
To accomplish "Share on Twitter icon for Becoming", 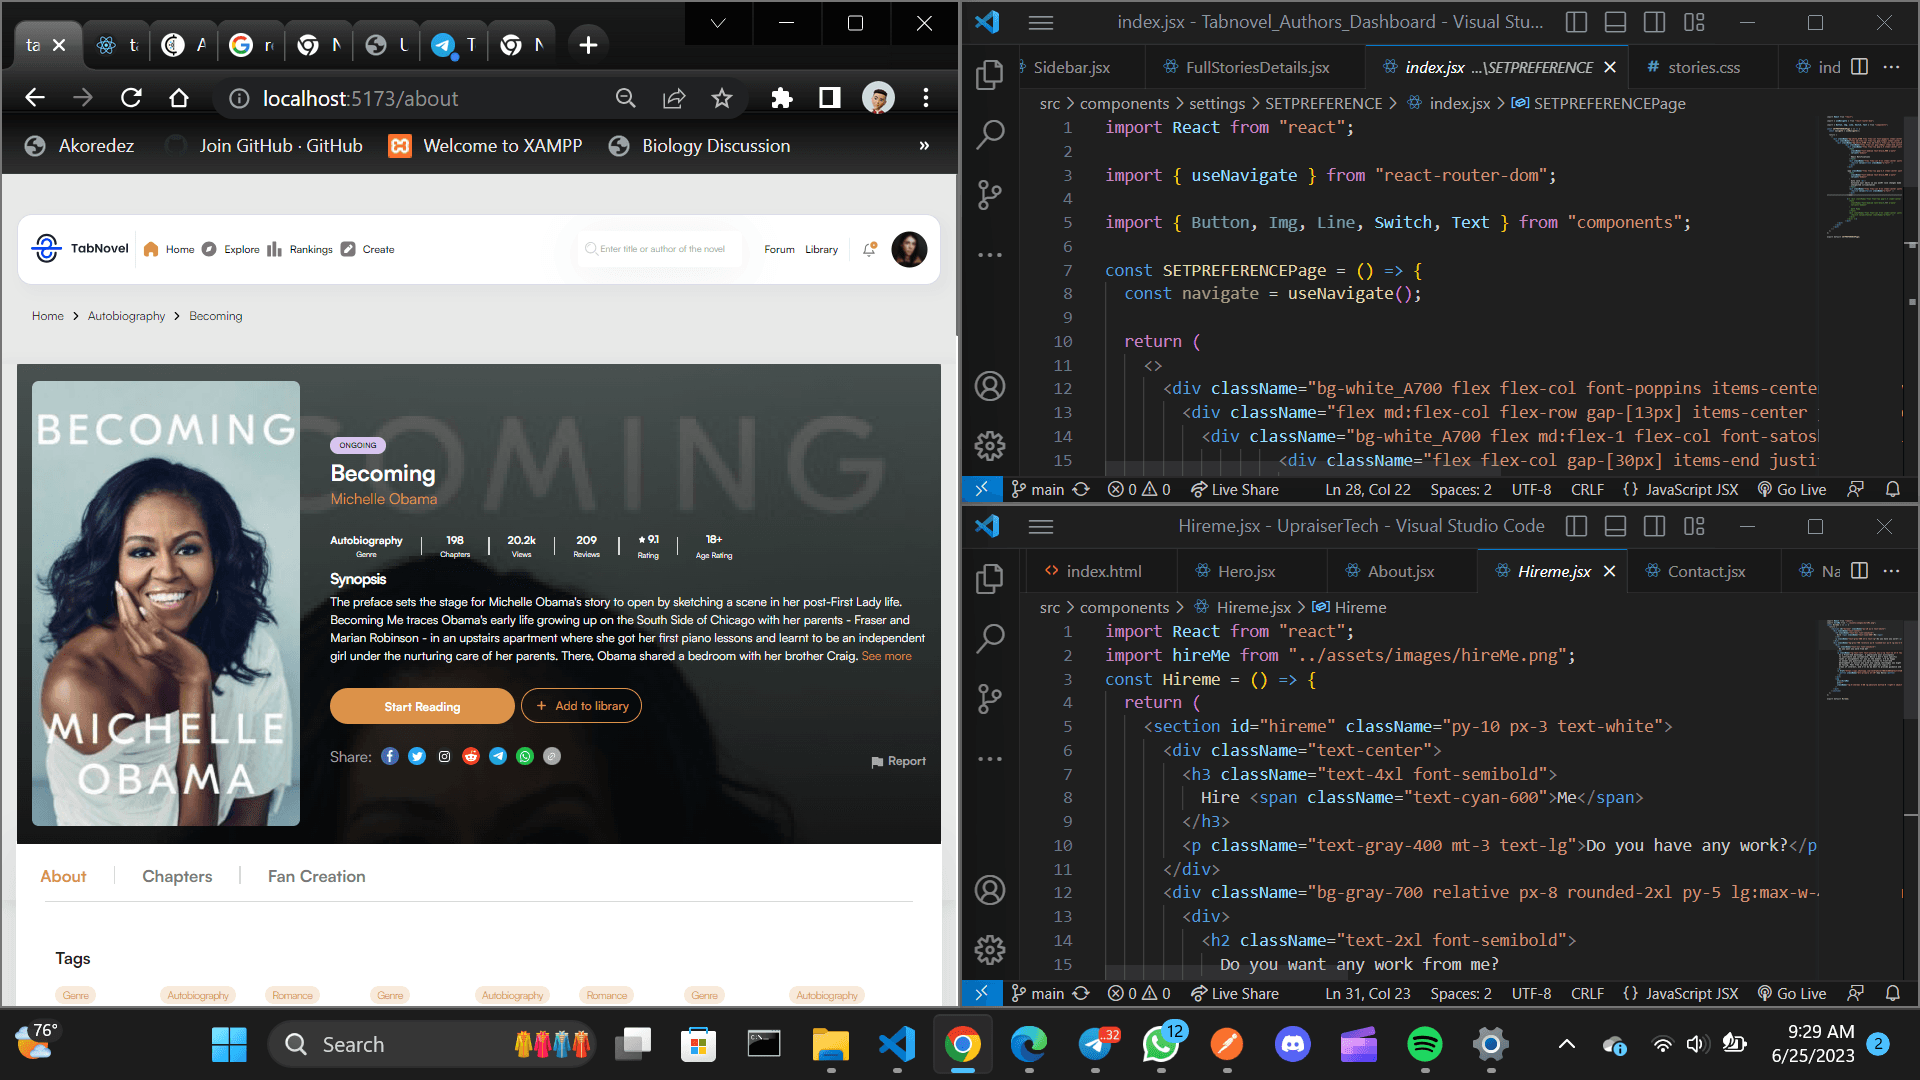I will click(x=417, y=757).
